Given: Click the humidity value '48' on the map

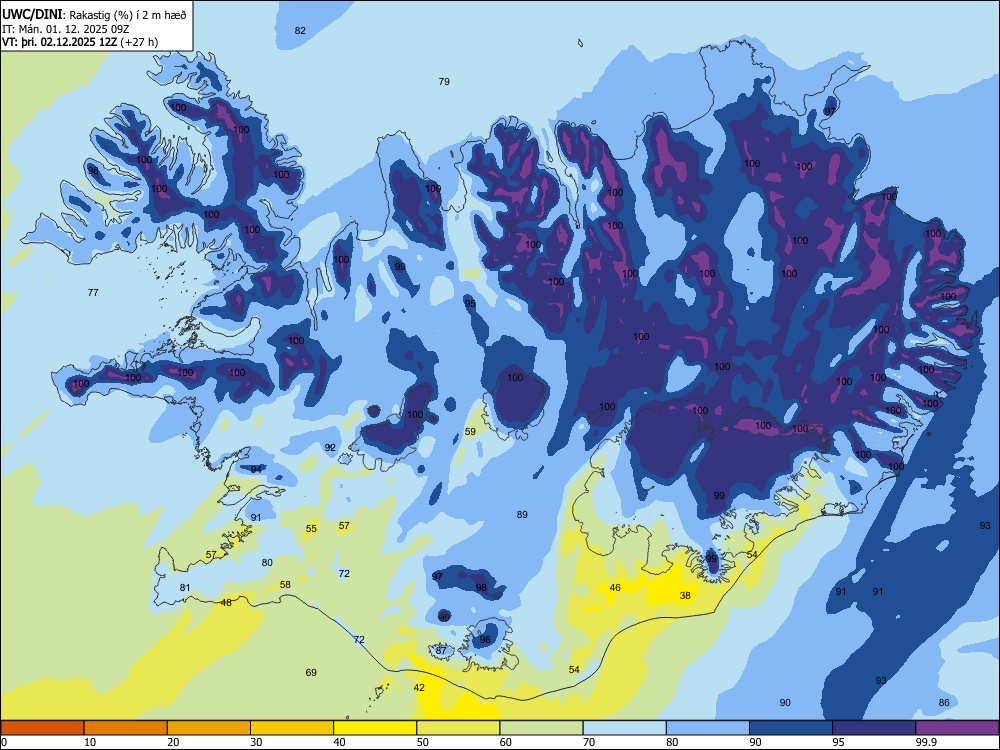Looking at the screenshot, I should (x=226, y=603).
